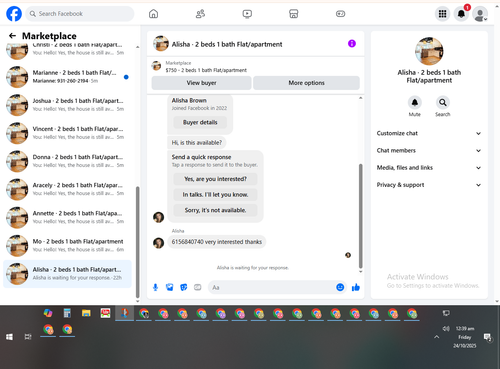This screenshot has height=369, width=500.
Task: Expand the Privacy & support section
Action: coord(429,185)
